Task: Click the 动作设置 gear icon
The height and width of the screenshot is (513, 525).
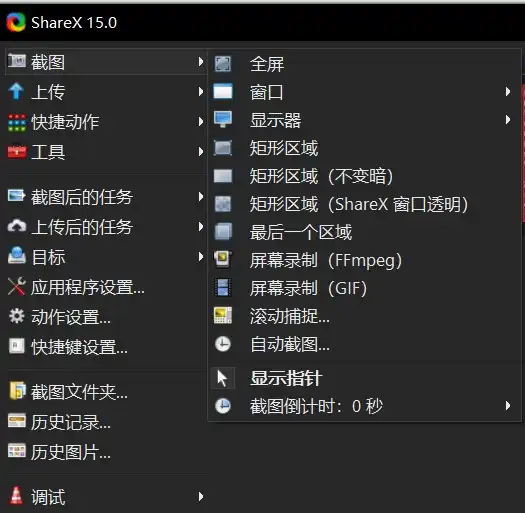Action: pyautogui.click(x=17, y=316)
